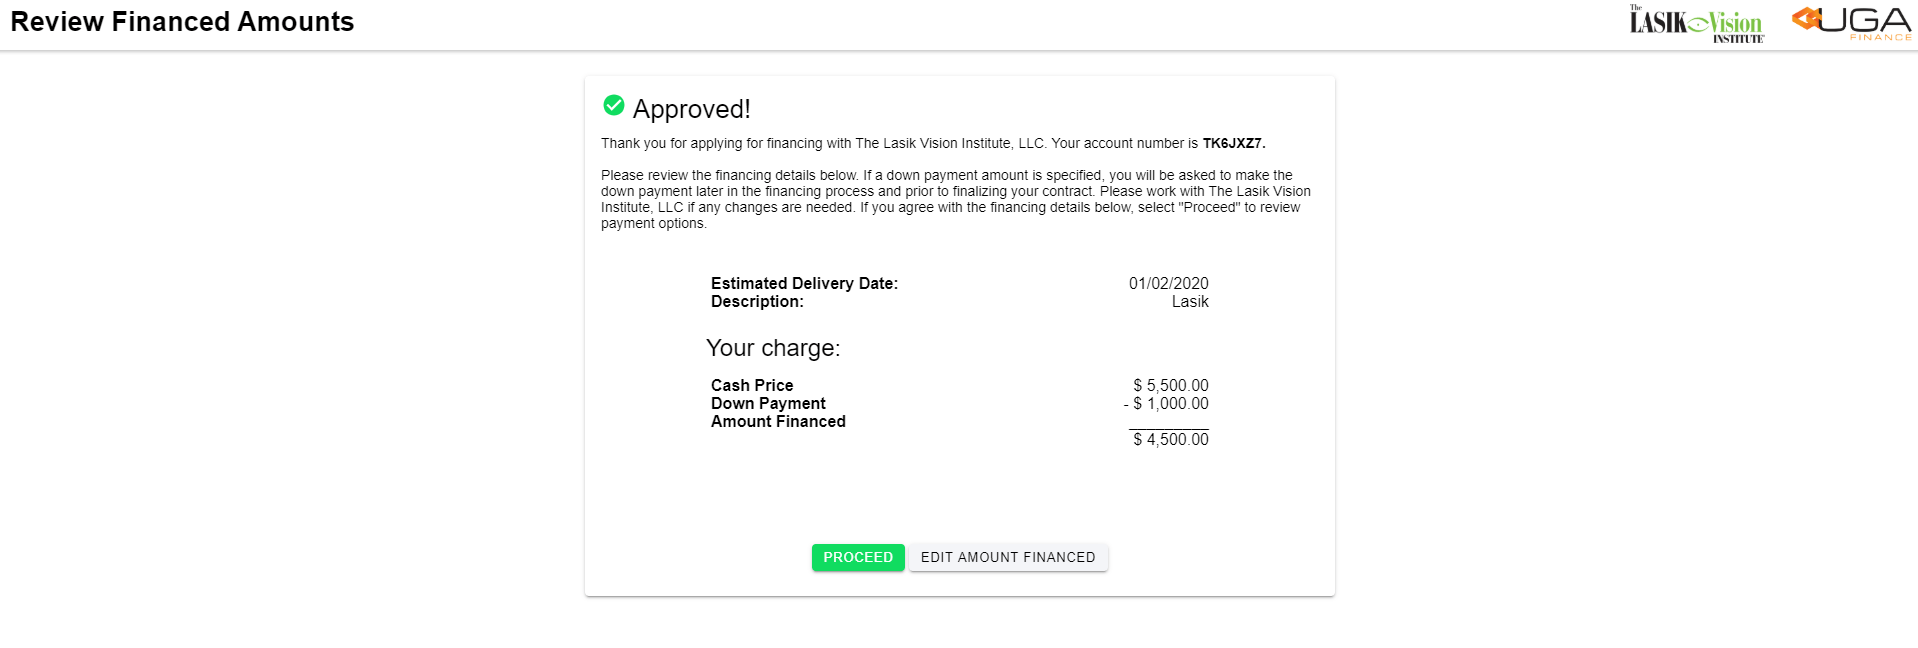Click the Review Financed Amounts page title
Screen dimensions: 1918x648
tap(182, 22)
